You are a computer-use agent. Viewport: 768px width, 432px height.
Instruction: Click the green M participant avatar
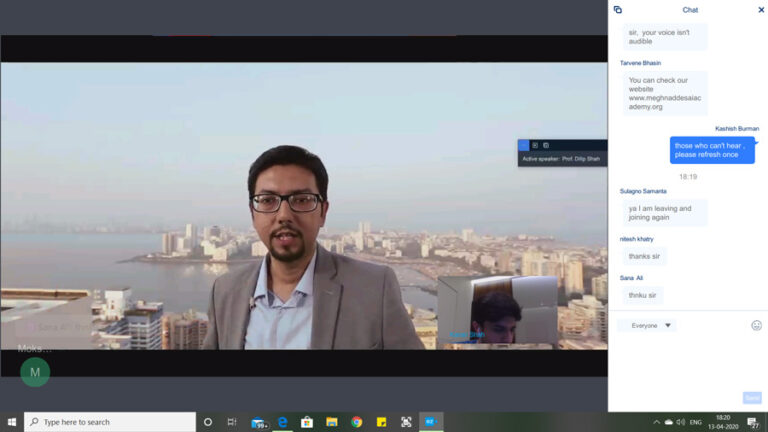[x=35, y=372]
